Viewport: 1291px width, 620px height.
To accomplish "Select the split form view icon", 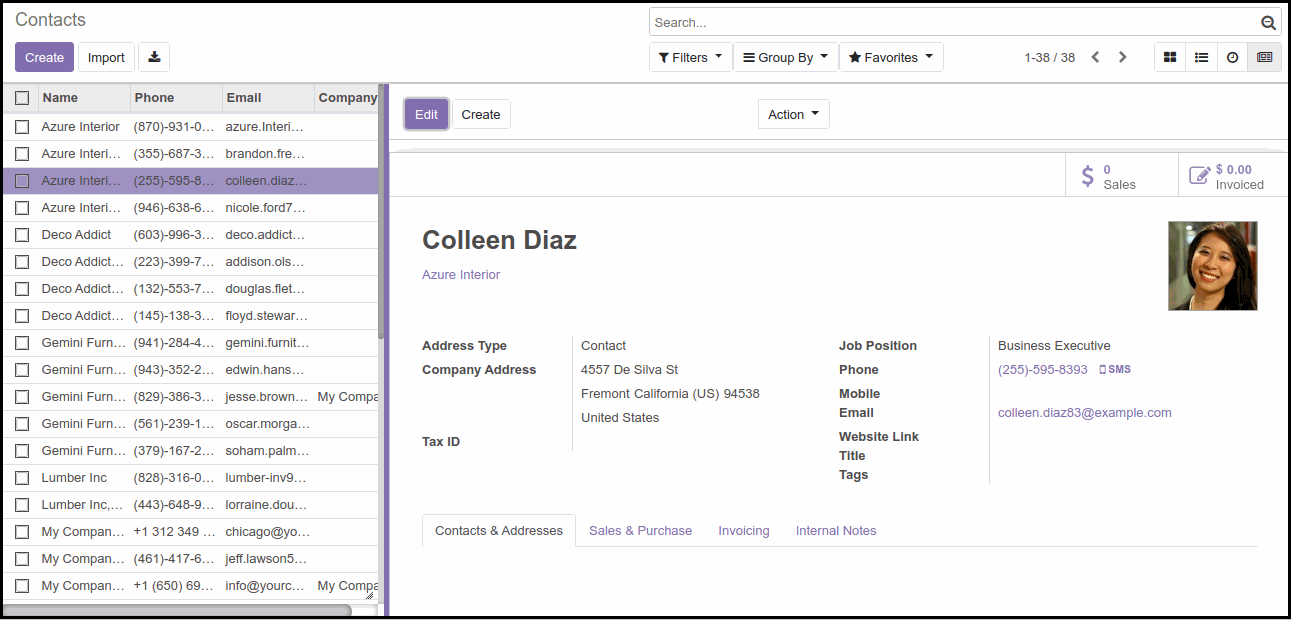I will coord(1264,57).
